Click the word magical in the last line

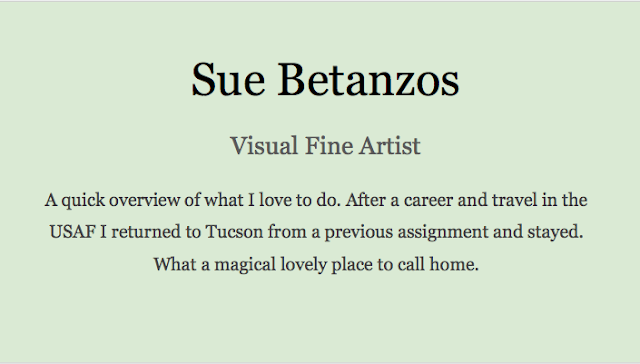[245, 264]
